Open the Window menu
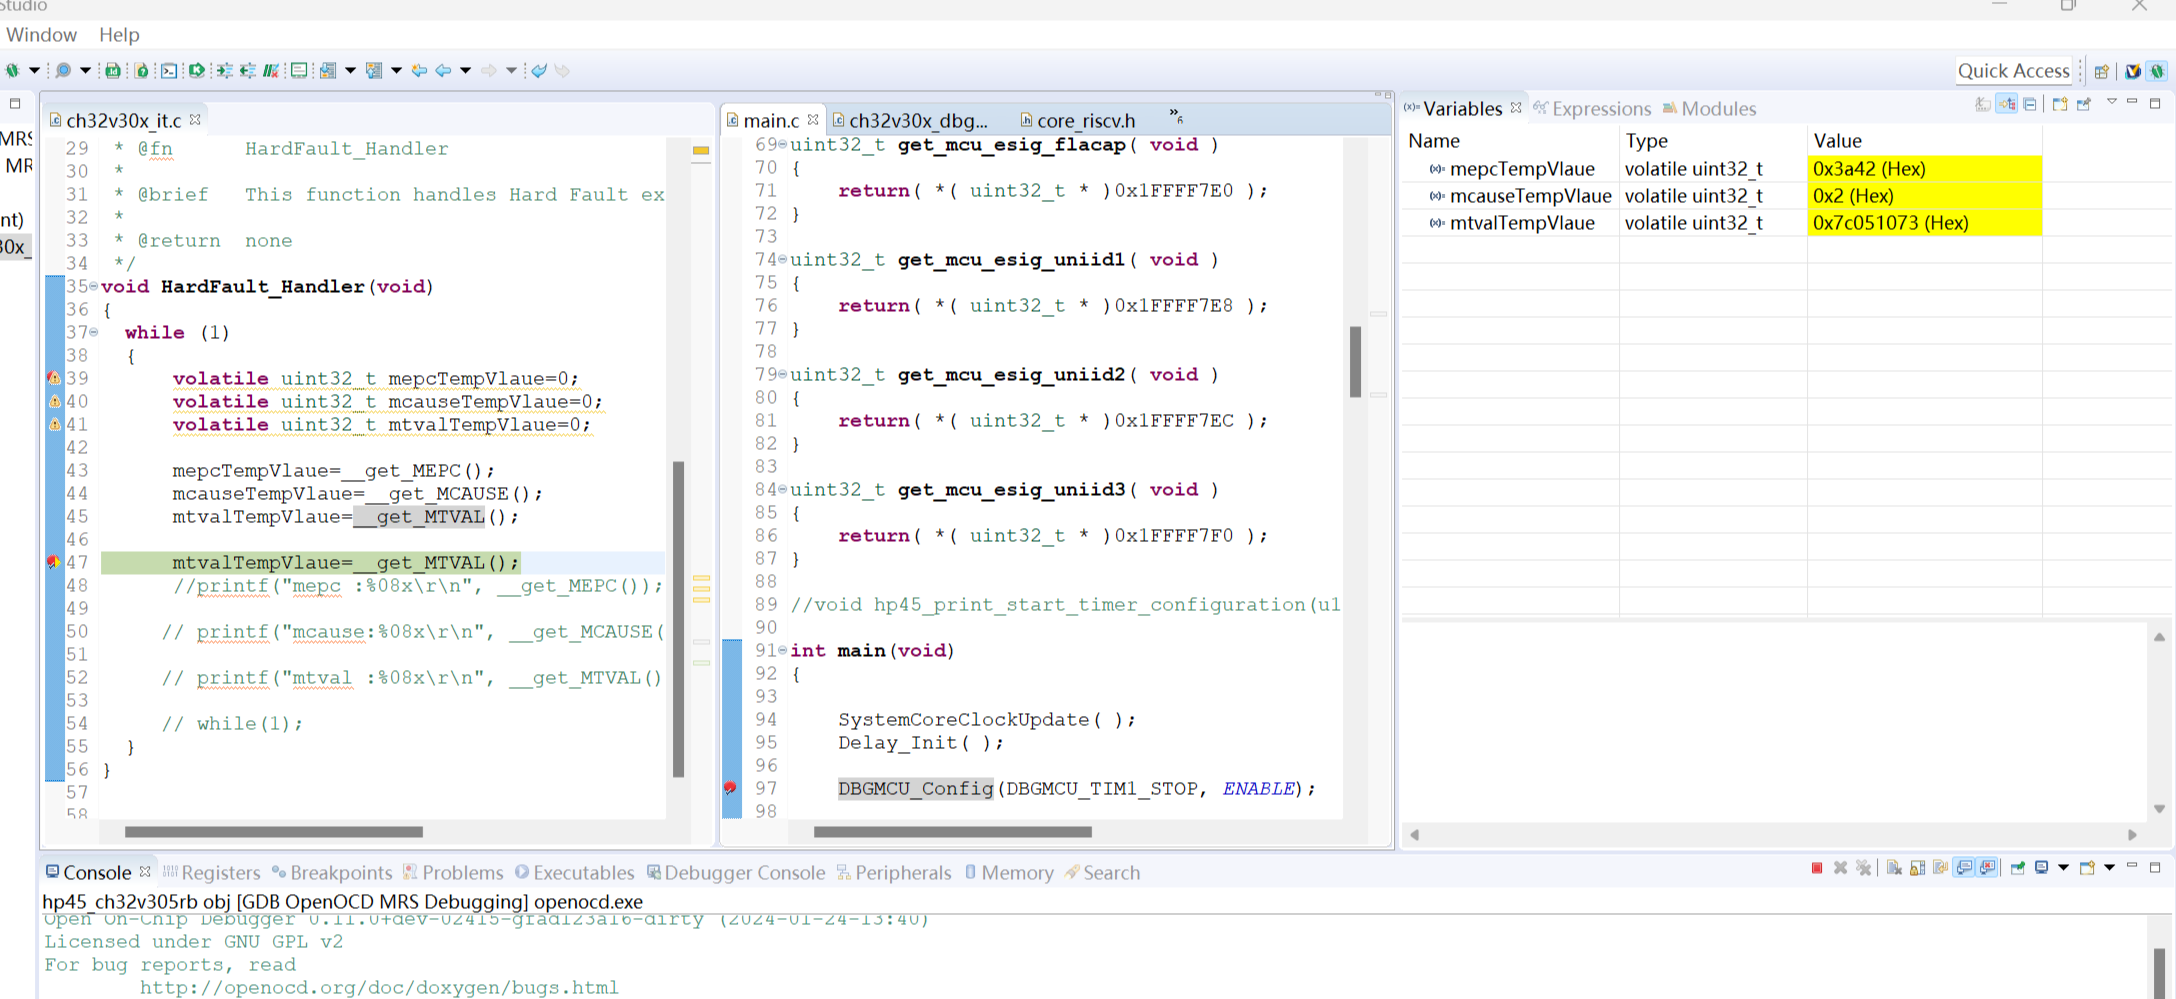The image size is (2176, 999). click(41, 34)
